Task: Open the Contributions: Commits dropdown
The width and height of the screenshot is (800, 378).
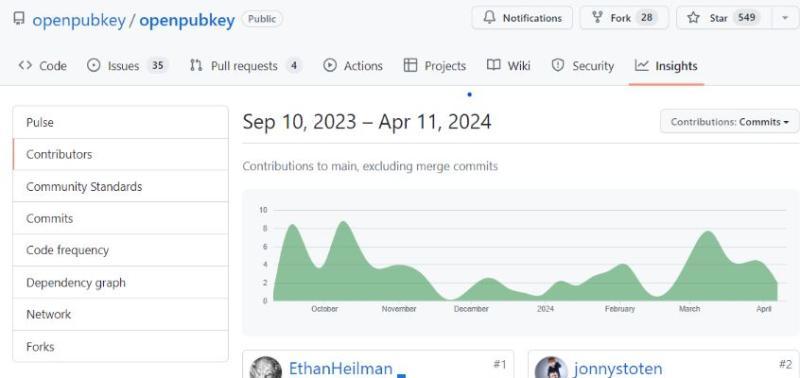Action: pos(730,122)
